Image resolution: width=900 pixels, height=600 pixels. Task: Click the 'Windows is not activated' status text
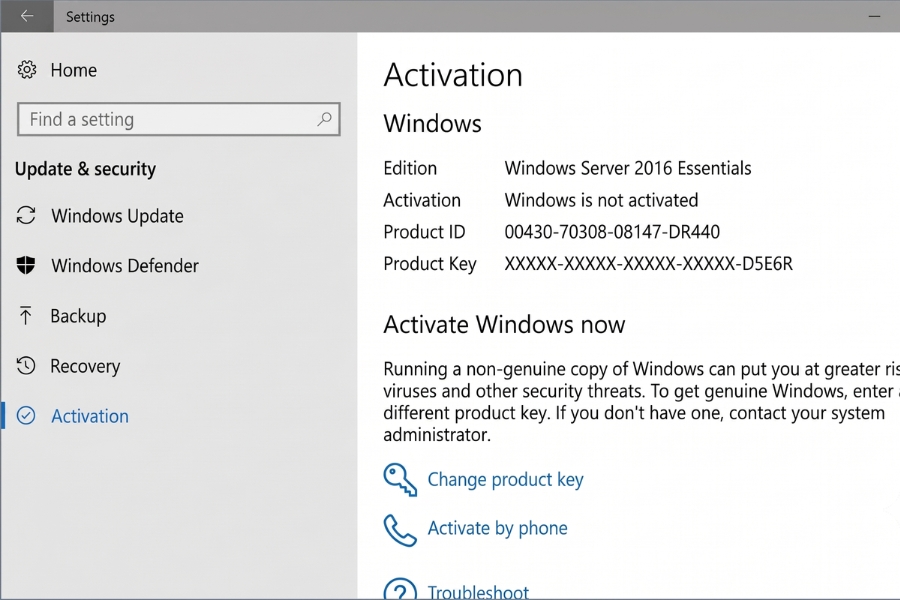point(602,200)
